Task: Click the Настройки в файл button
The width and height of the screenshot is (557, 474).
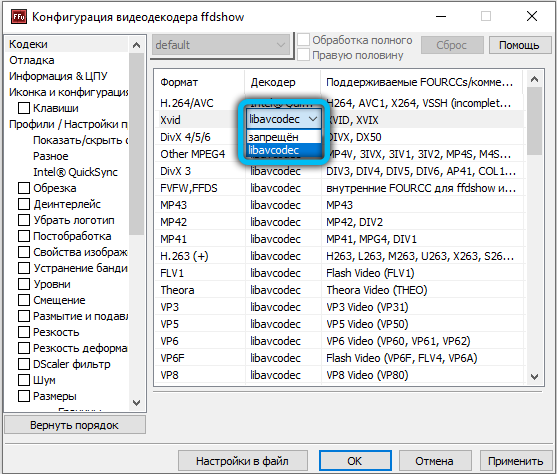Action: [x=242, y=461]
